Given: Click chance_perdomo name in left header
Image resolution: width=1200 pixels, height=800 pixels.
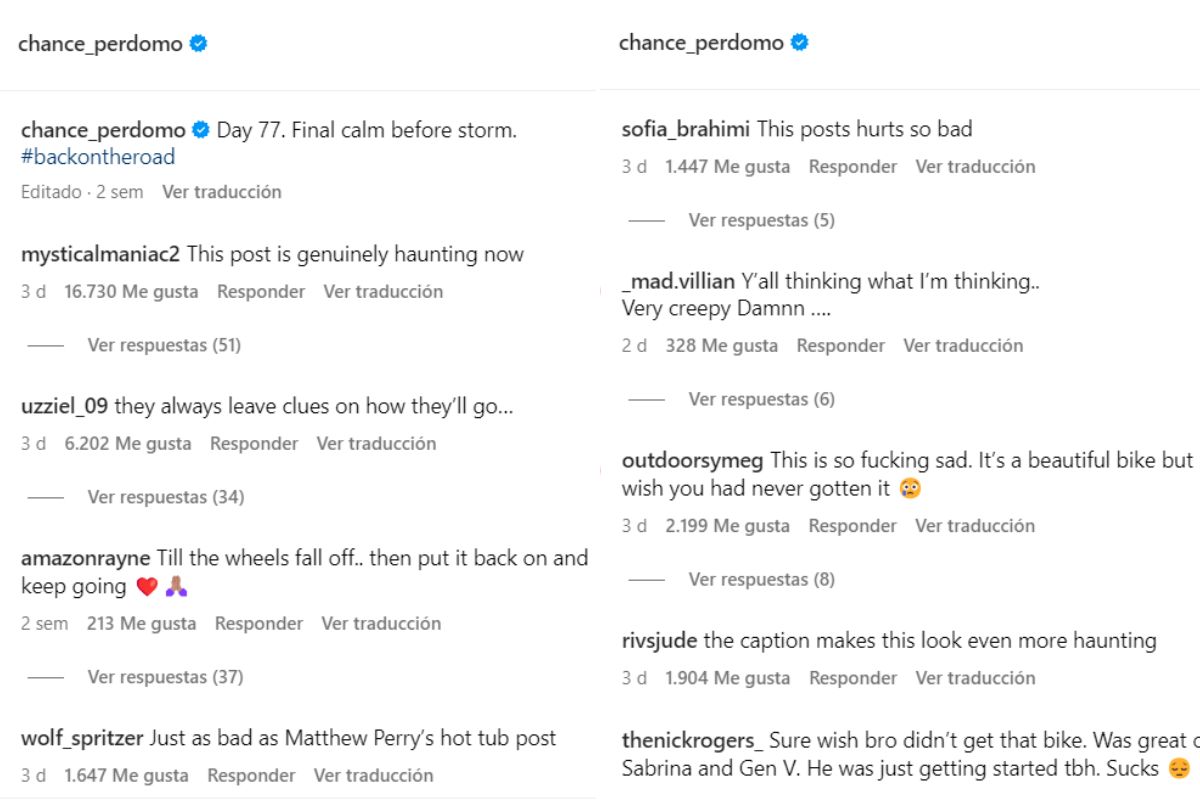Looking at the screenshot, I should (x=100, y=44).
